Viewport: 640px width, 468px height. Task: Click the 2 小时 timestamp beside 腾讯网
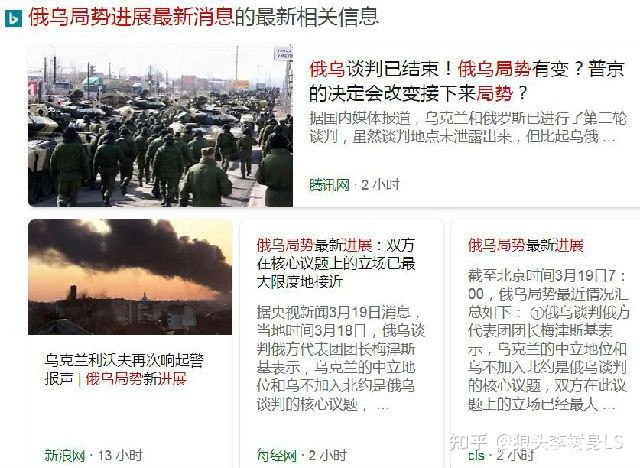[380, 184]
